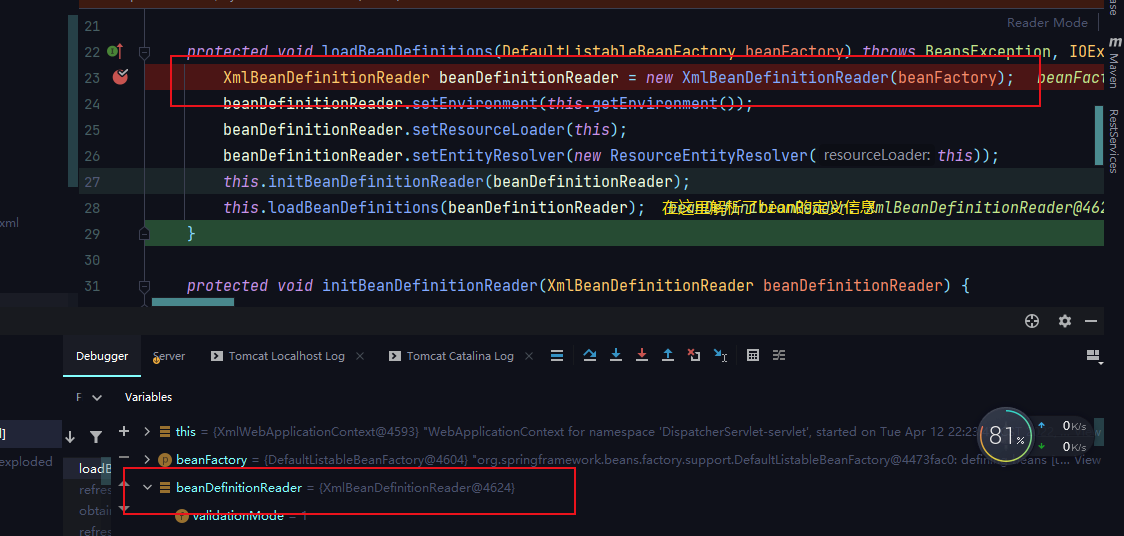Collapse the beanDefinitionReader variable node
Screen dimensions: 1124x536
point(147,487)
